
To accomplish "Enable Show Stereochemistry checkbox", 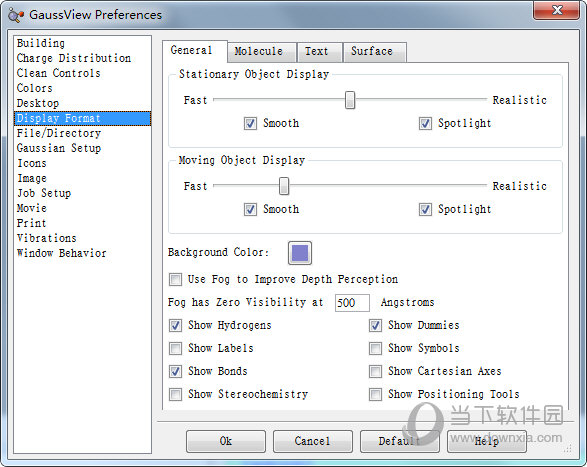I will 175,394.
